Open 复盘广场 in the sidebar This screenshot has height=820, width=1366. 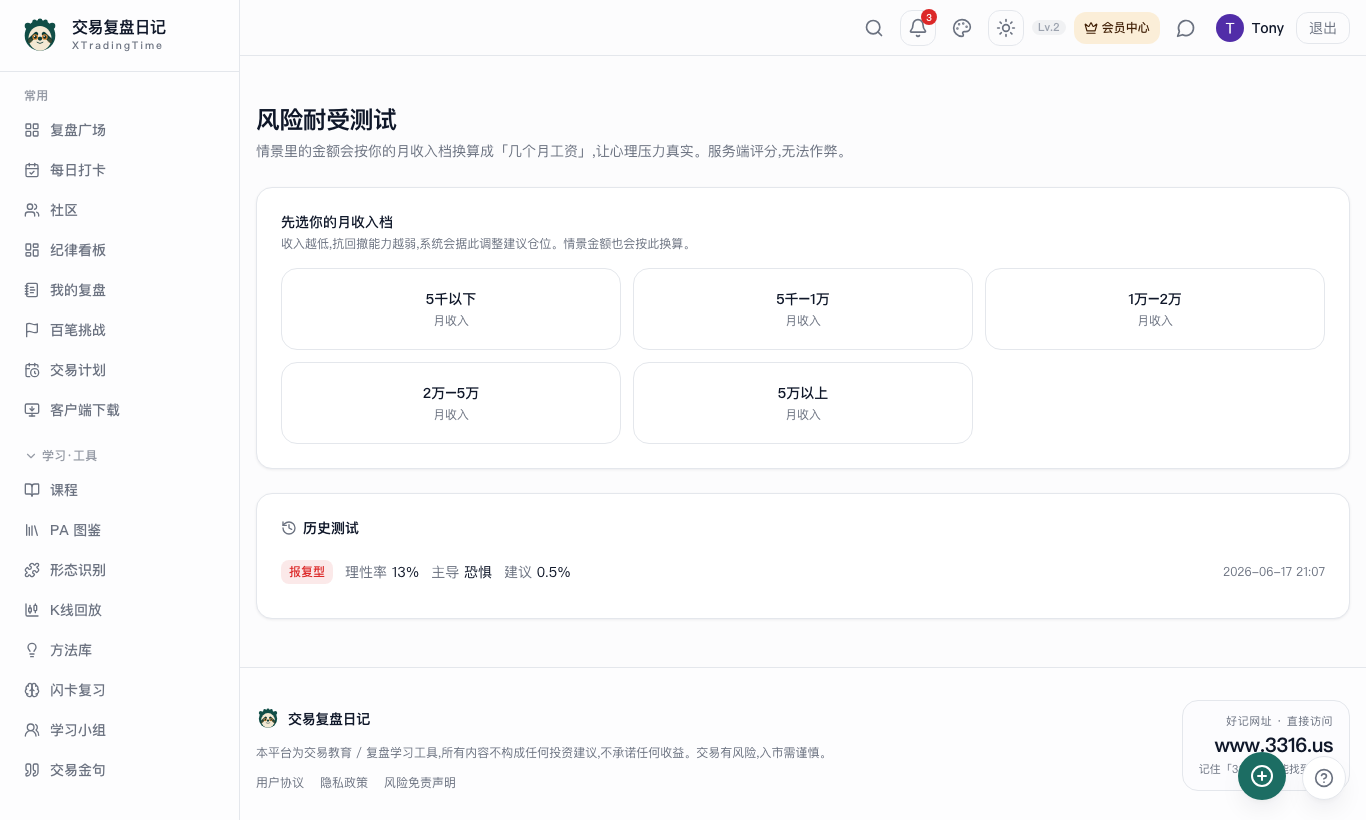pyautogui.click(x=119, y=130)
